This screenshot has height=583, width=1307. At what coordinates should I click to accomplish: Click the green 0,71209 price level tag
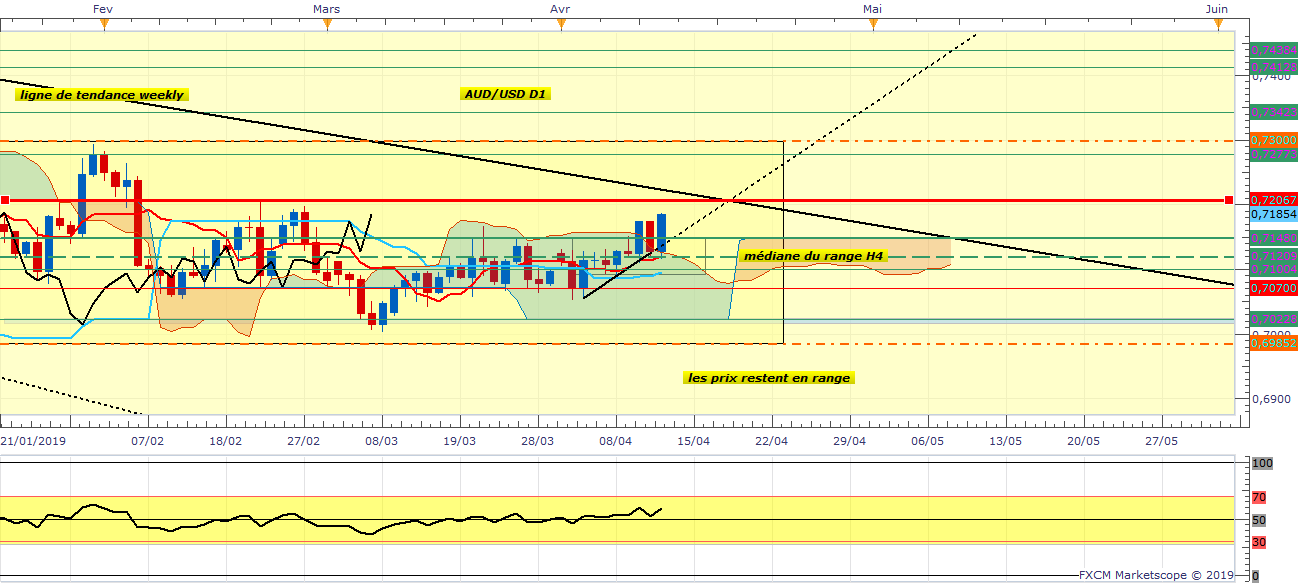pyautogui.click(x=1276, y=256)
